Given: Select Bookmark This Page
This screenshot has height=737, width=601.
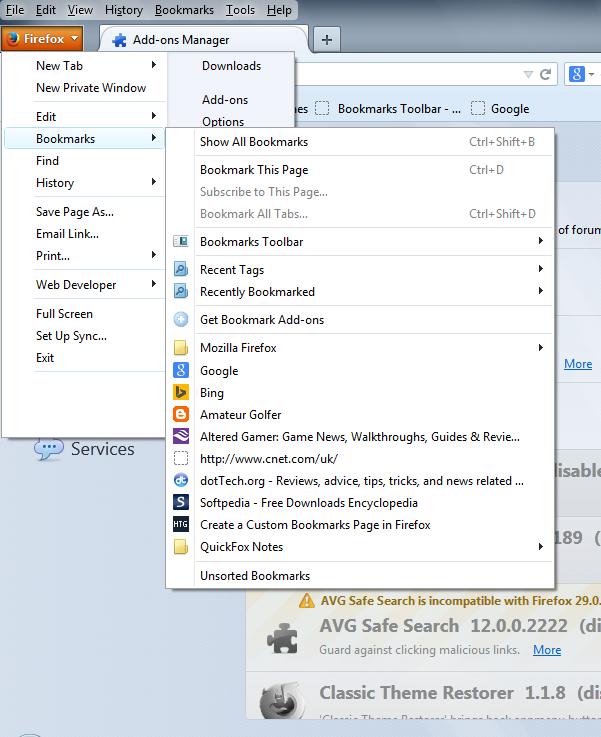Looking at the screenshot, I should pyautogui.click(x=359, y=170).
